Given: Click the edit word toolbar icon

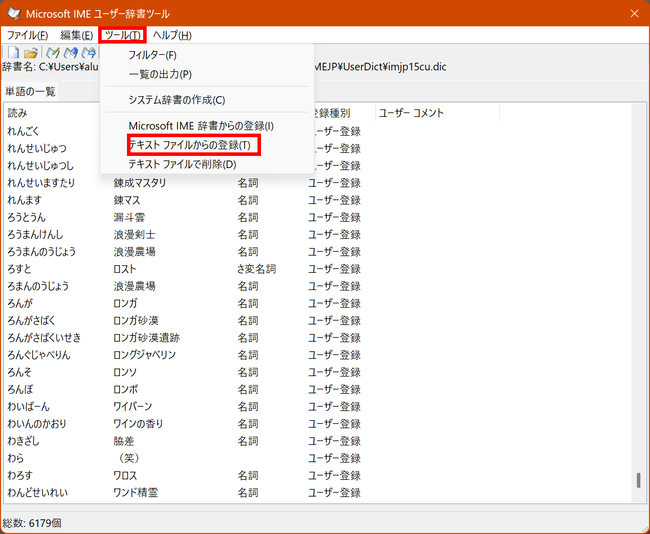Looking at the screenshot, I should (71, 53).
